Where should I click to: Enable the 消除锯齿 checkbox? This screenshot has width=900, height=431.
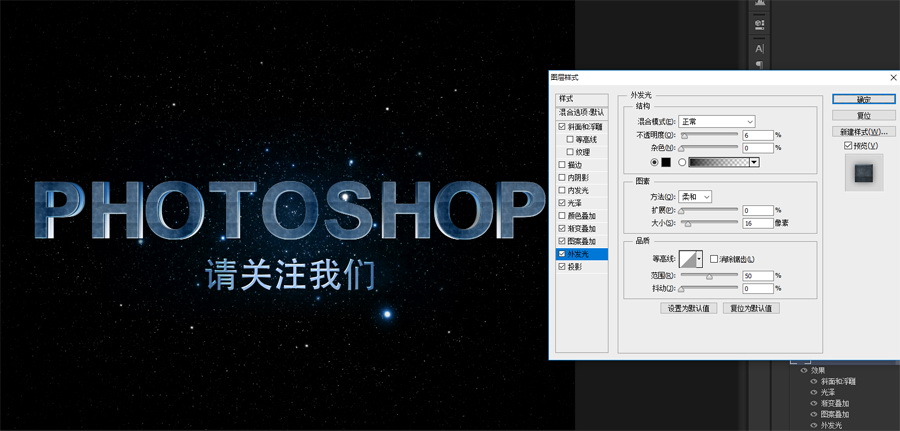(714, 259)
